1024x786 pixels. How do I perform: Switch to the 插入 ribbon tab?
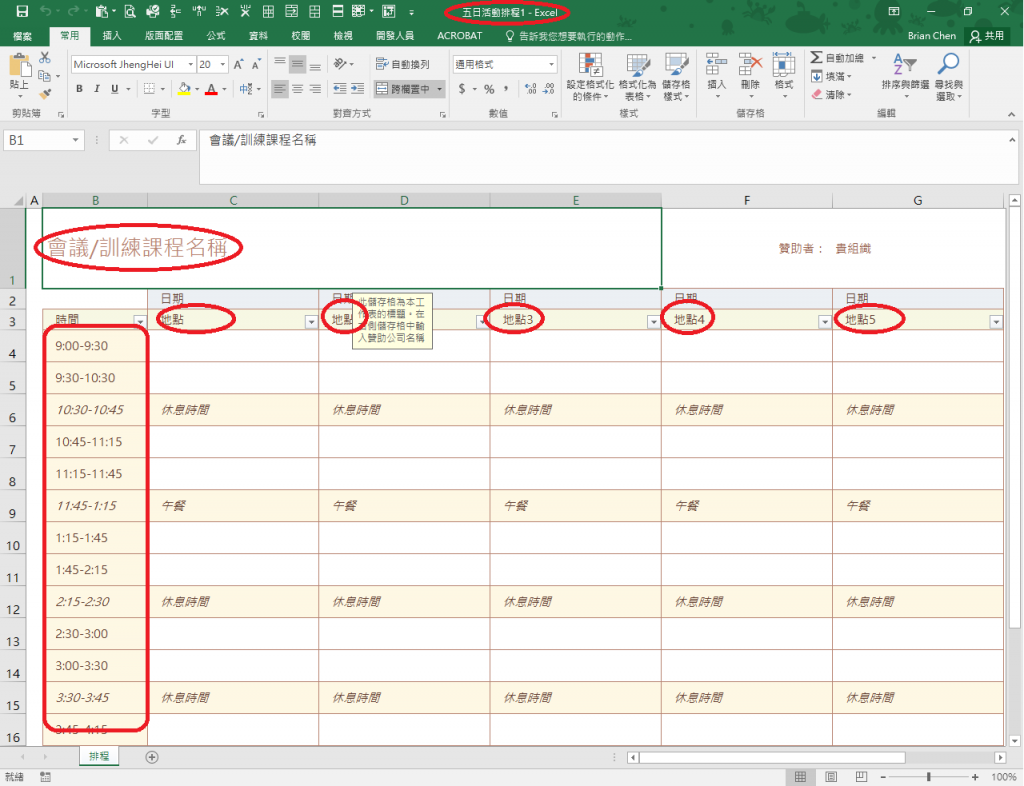pyautogui.click(x=112, y=36)
